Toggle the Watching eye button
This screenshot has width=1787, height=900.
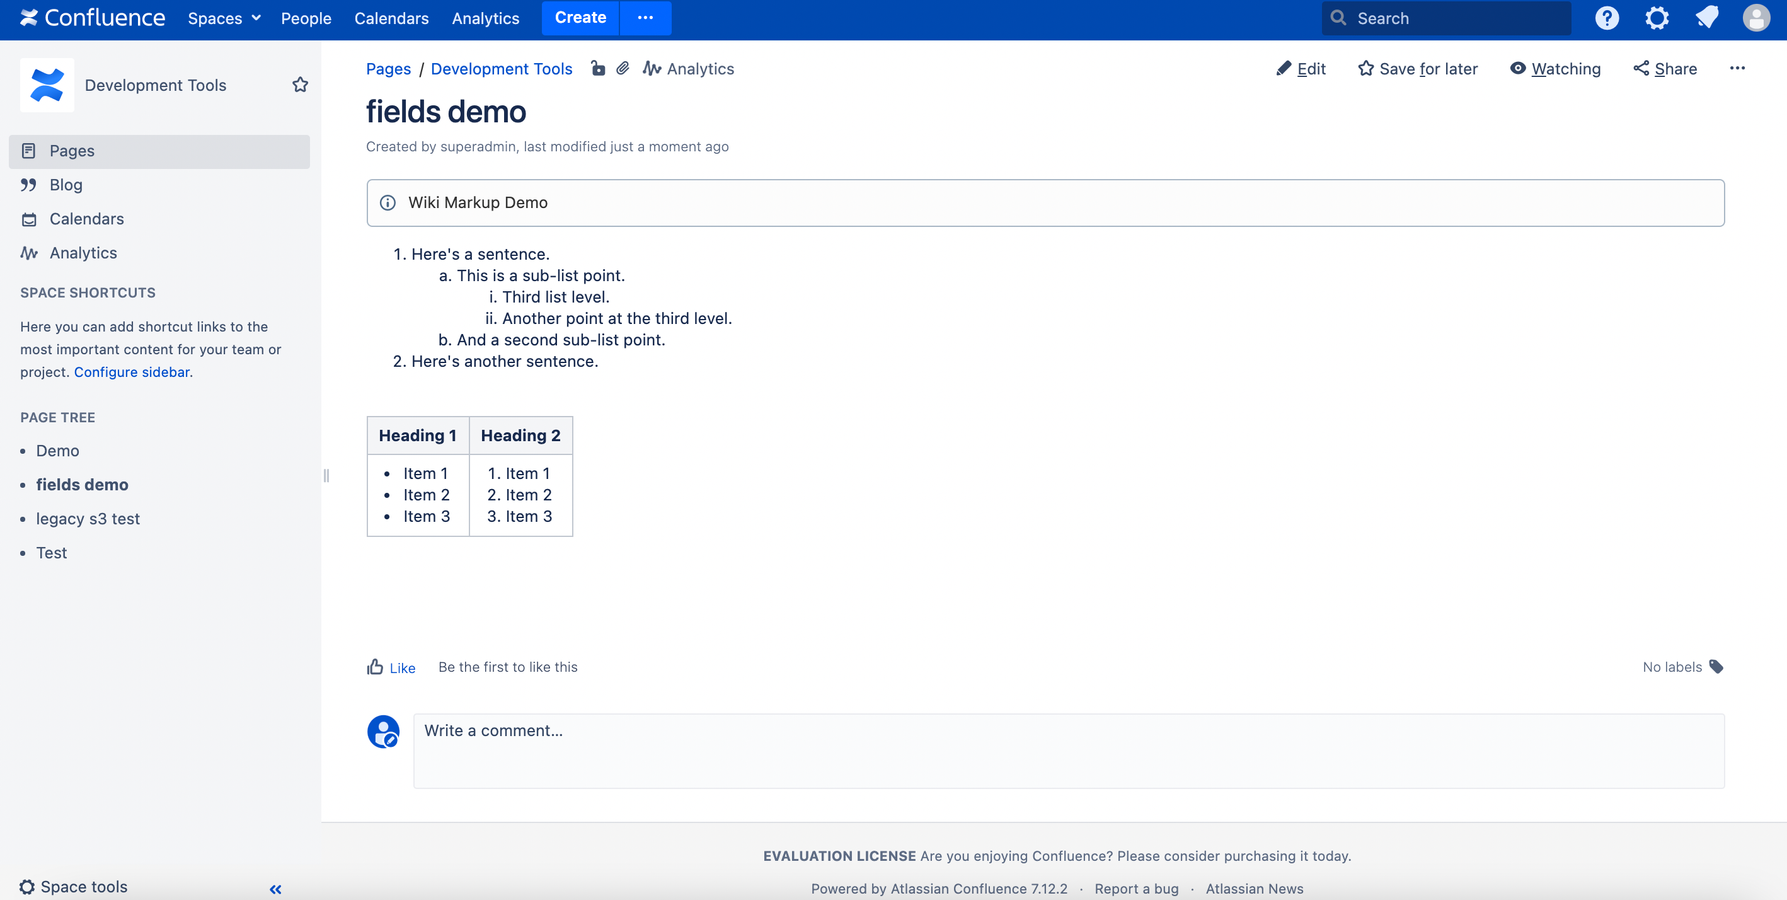1555,69
